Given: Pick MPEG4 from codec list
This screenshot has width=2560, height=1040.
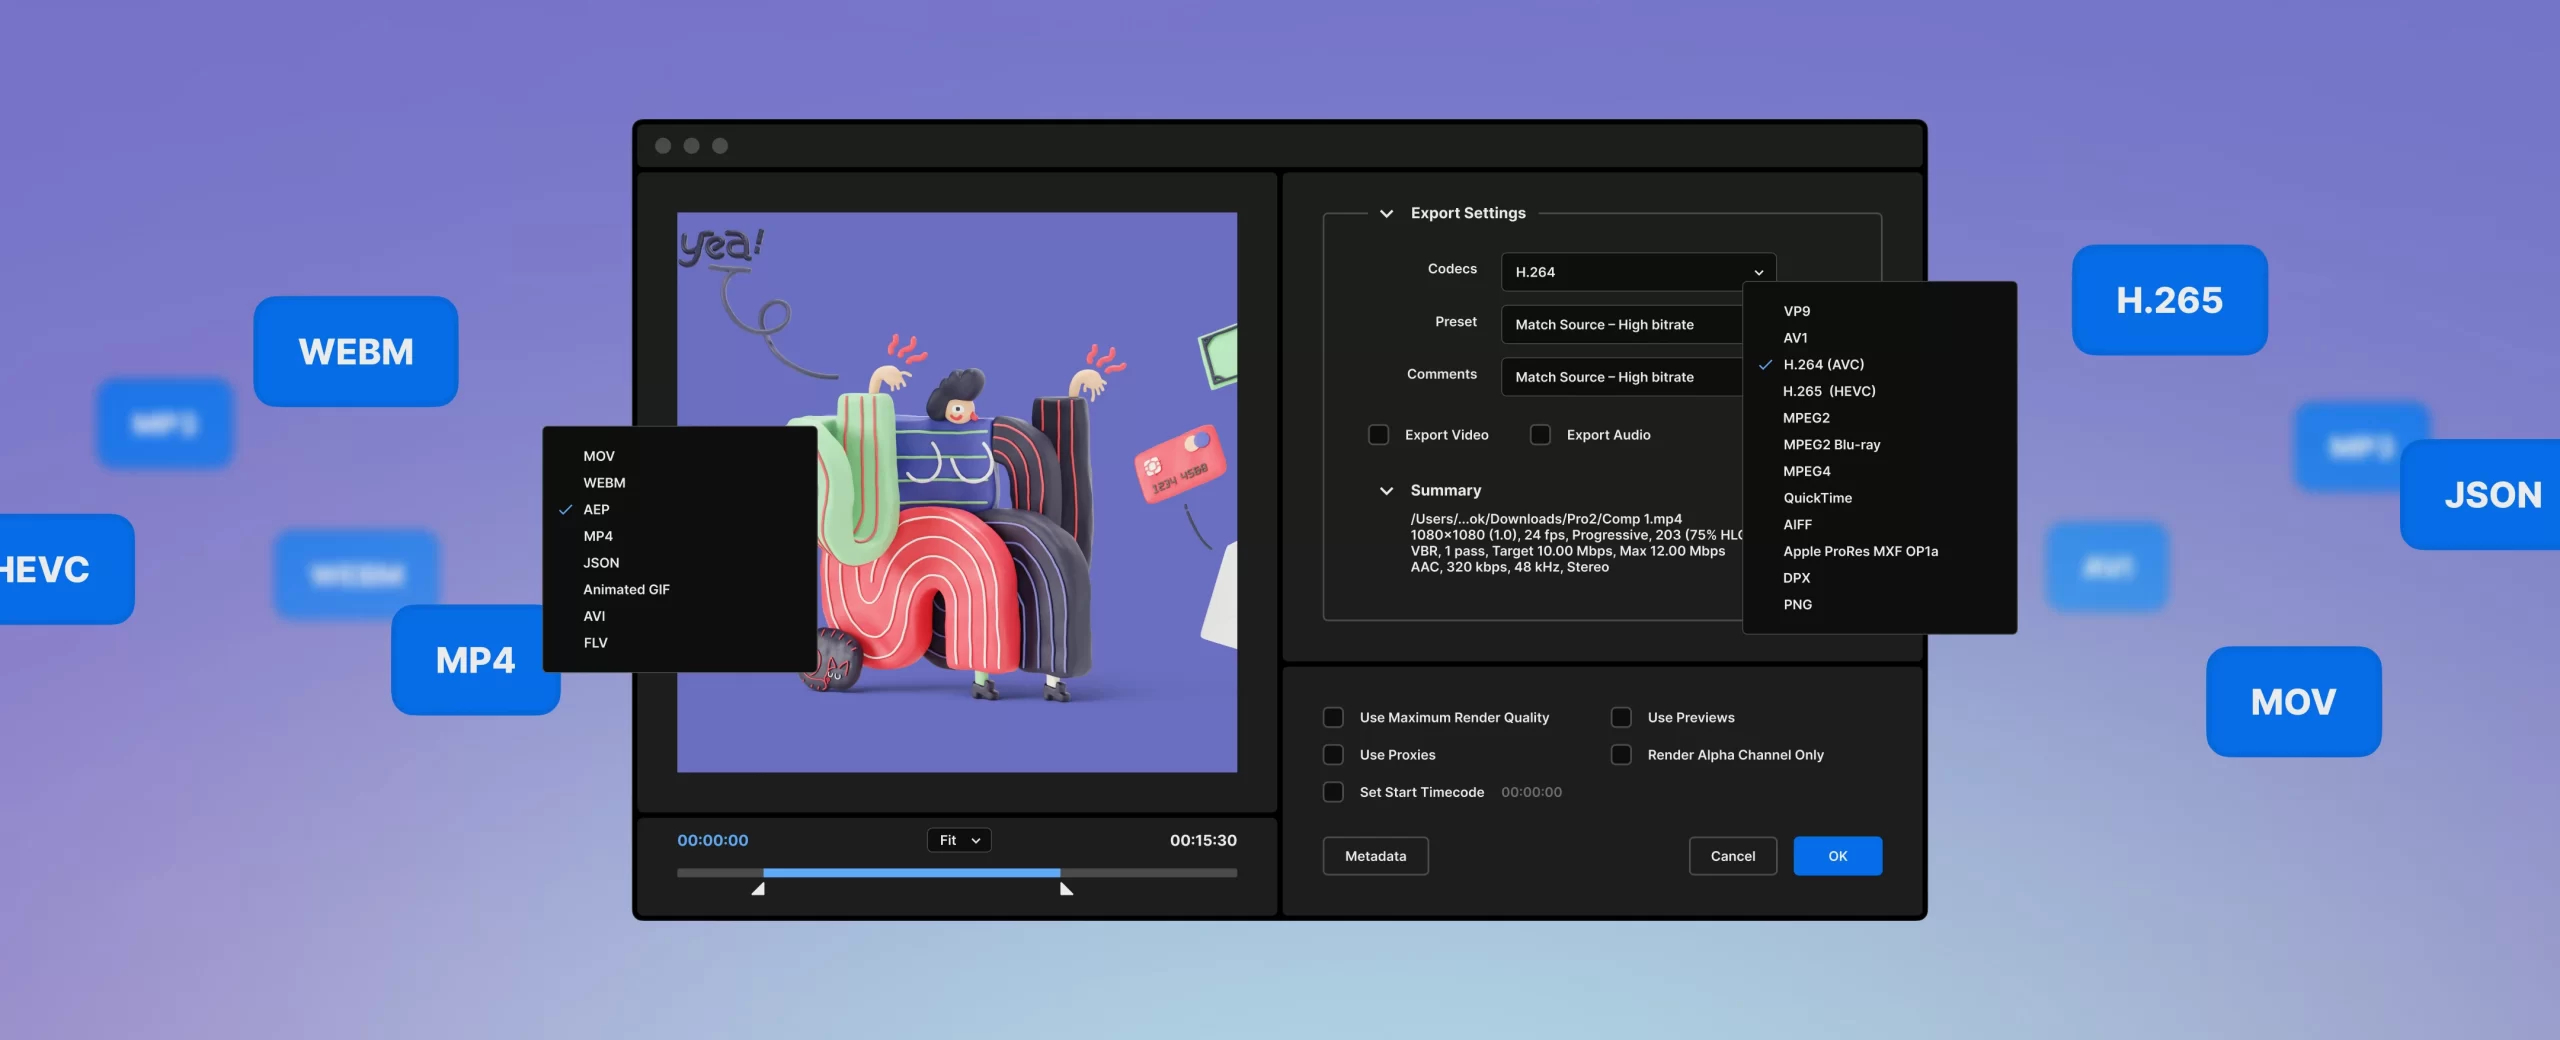Looking at the screenshot, I should [x=1806, y=471].
